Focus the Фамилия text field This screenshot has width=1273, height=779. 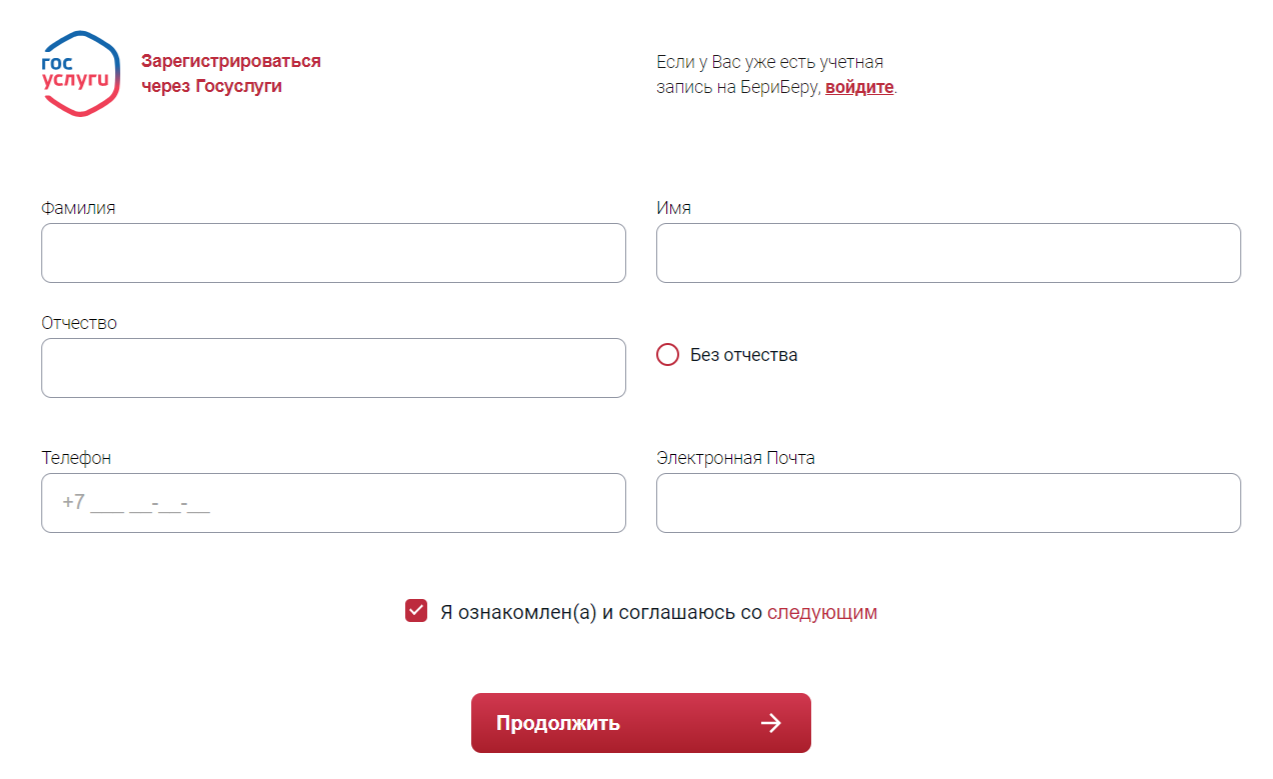click(x=333, y=253)
